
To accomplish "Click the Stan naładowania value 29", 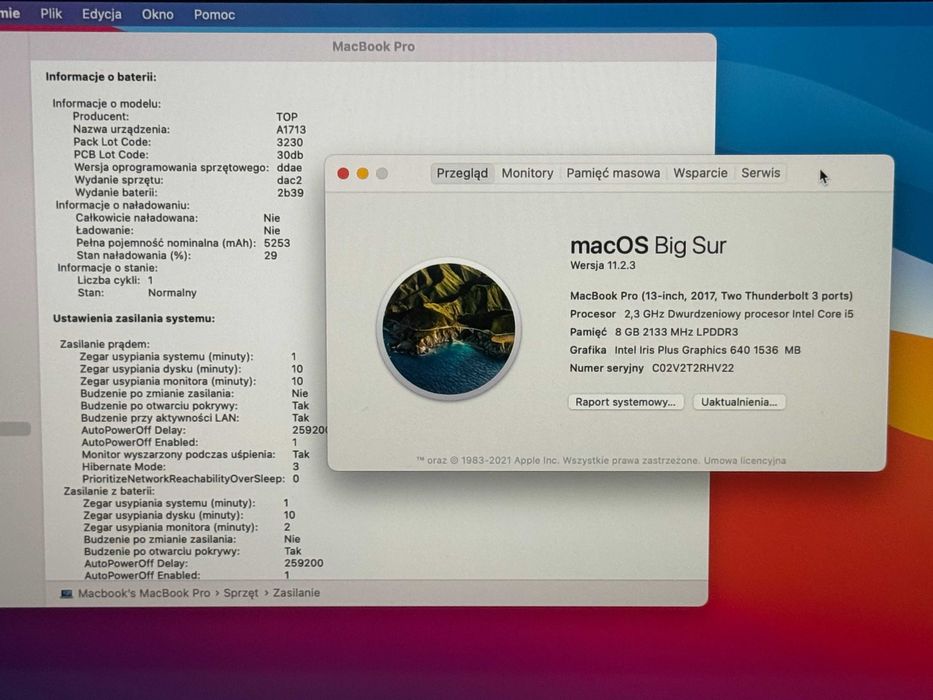I will tap(271, 255).
